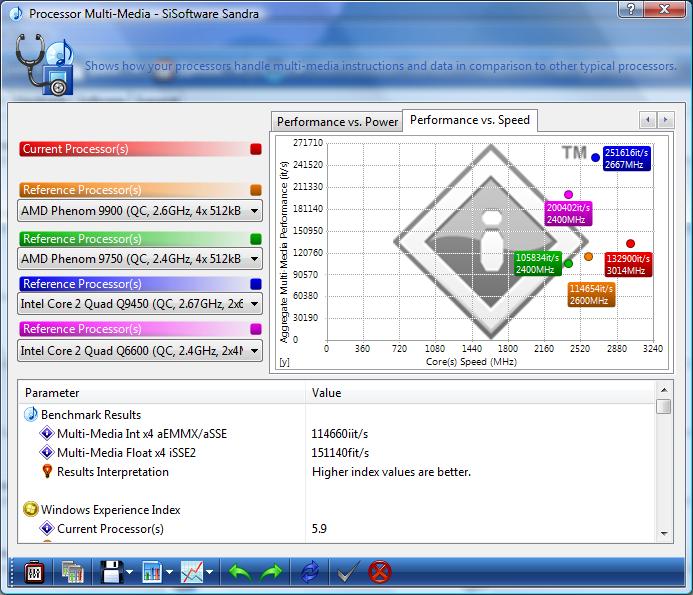Click the magenta reference processor color swatch
This screenshot has width=693, height=595.
pos(255,329)
